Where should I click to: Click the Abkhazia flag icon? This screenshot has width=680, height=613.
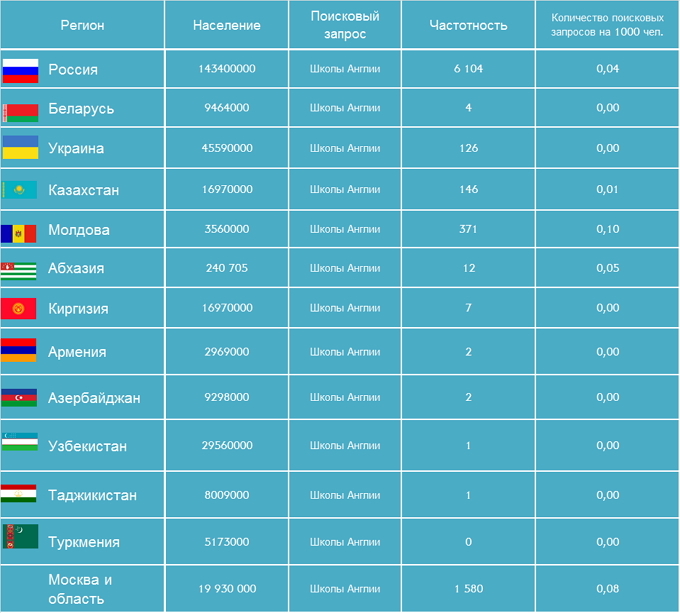click(x=19, y=271)
